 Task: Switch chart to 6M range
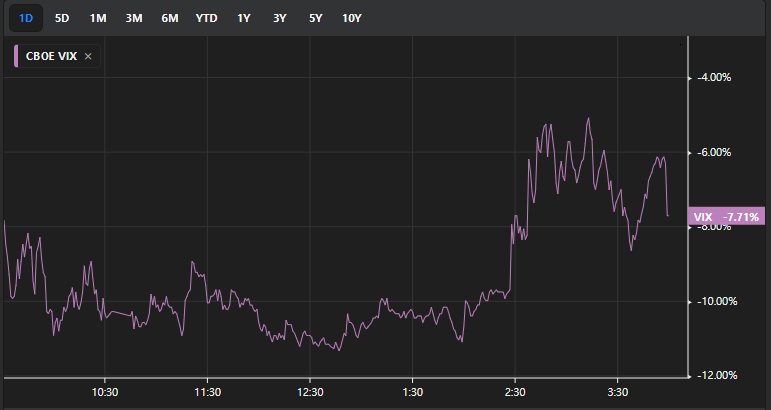tap(170, 18)
